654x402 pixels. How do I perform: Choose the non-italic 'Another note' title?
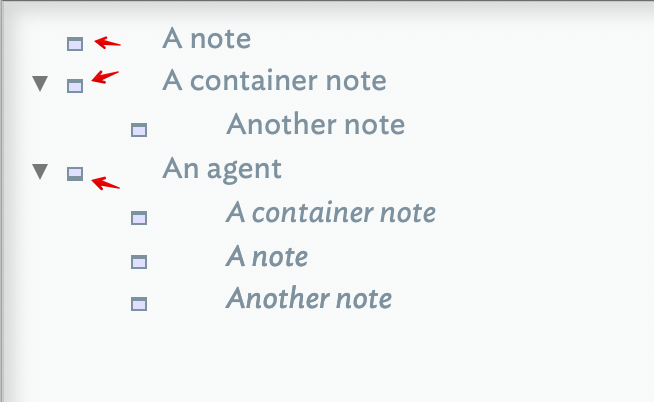[315, 125]
